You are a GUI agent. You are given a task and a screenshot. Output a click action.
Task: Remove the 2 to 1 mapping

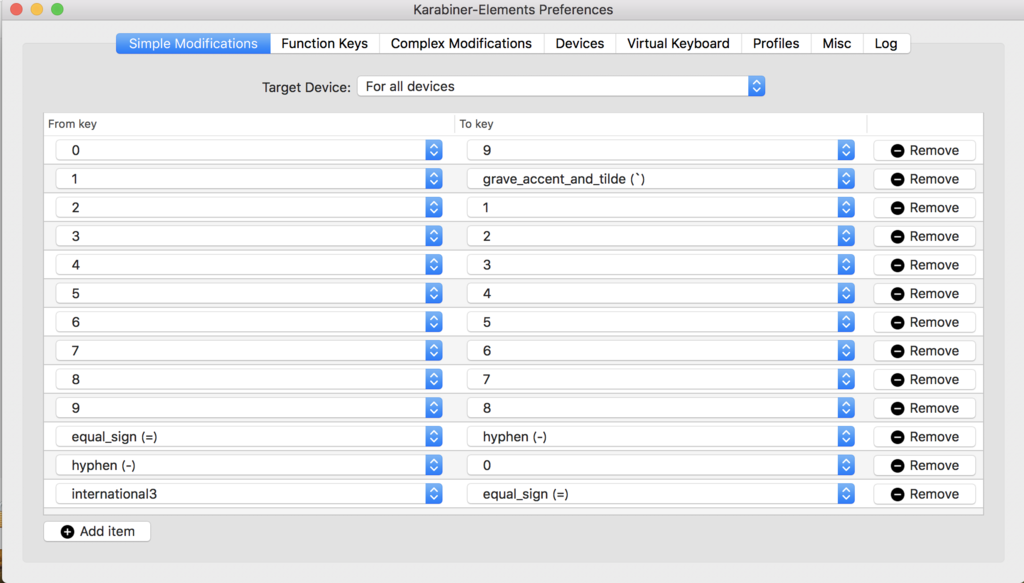pyautogui.click(x=925, y=208)
